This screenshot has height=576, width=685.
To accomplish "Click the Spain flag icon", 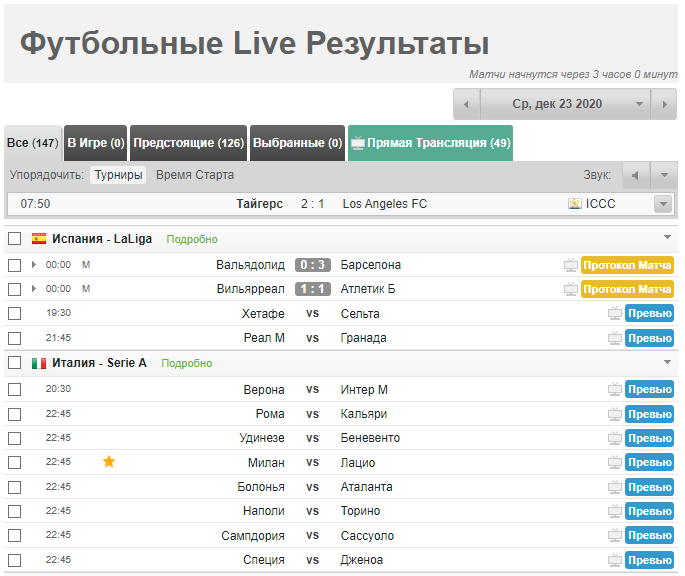I will (39, 239).
